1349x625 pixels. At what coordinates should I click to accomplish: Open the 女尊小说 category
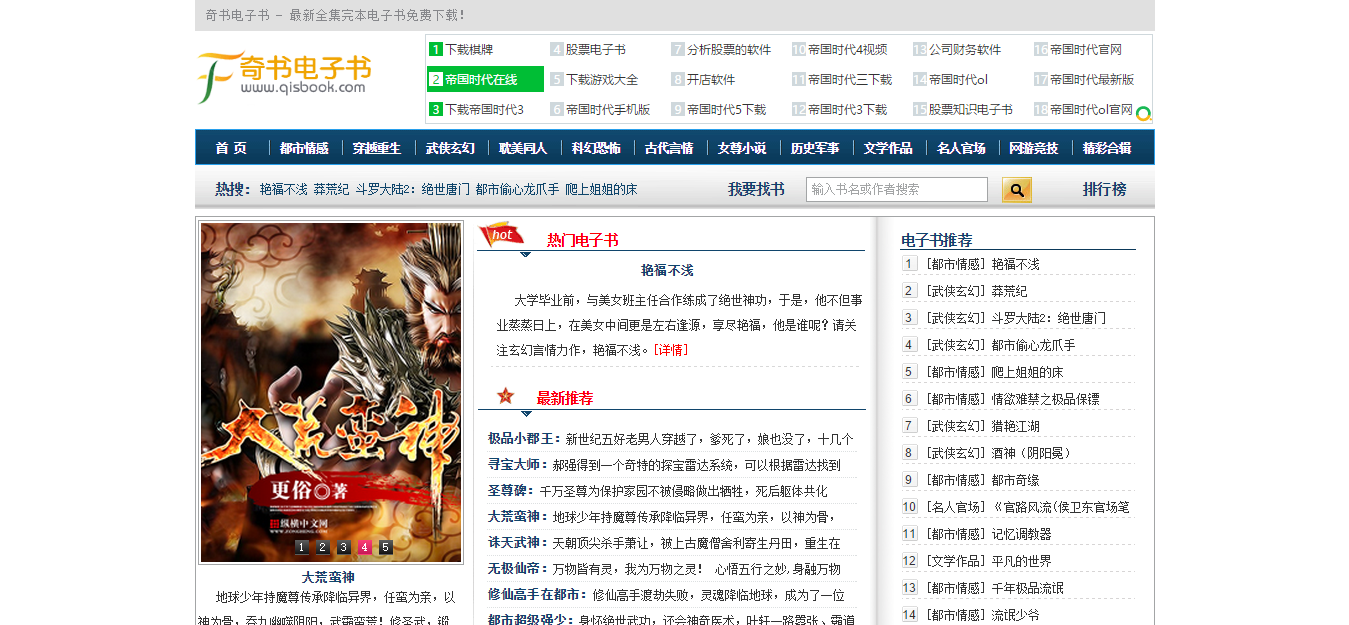pyautogui.click(x=742, y=148)
